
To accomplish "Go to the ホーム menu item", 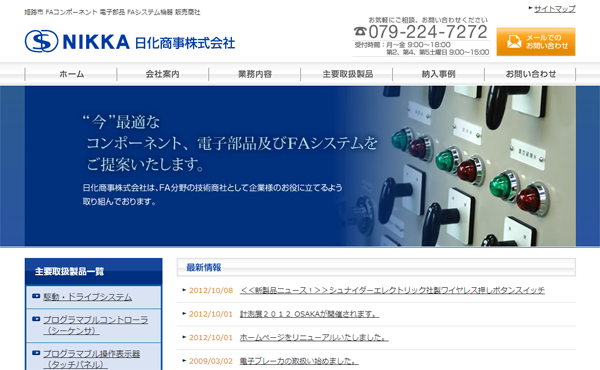I will (x=72, y=74).
